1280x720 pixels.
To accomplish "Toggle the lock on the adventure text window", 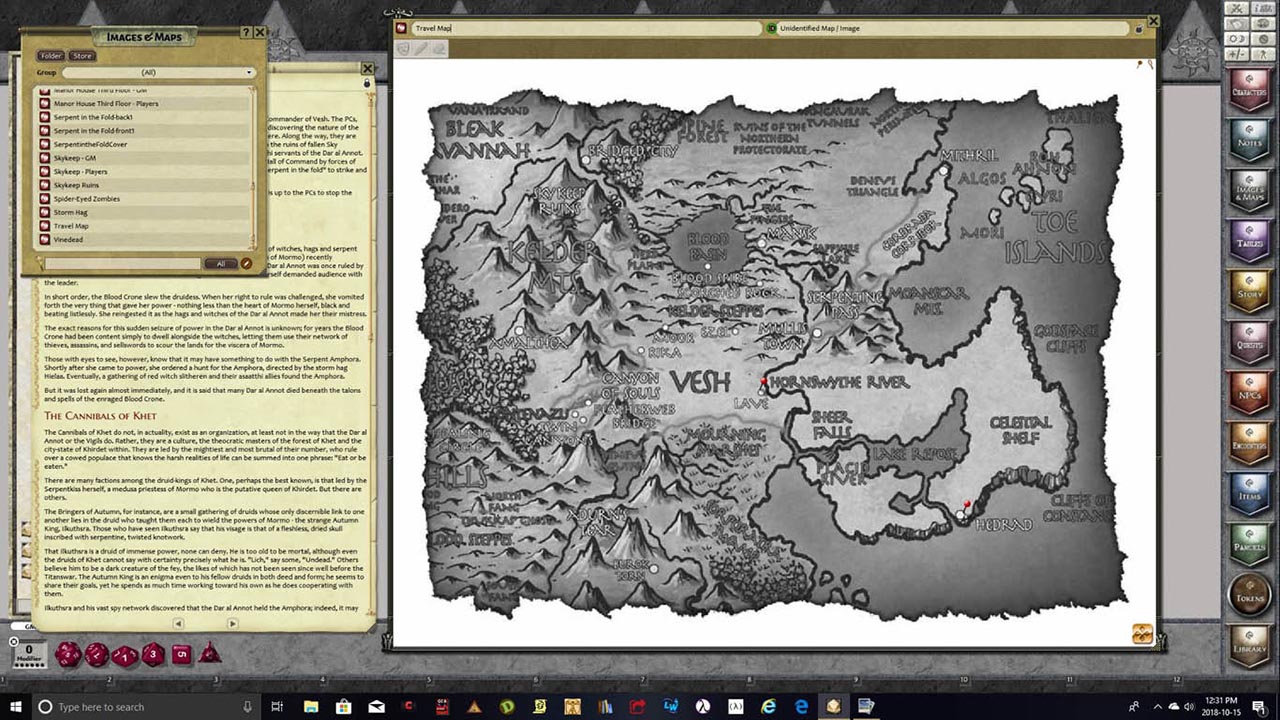I will coord(366,83).
